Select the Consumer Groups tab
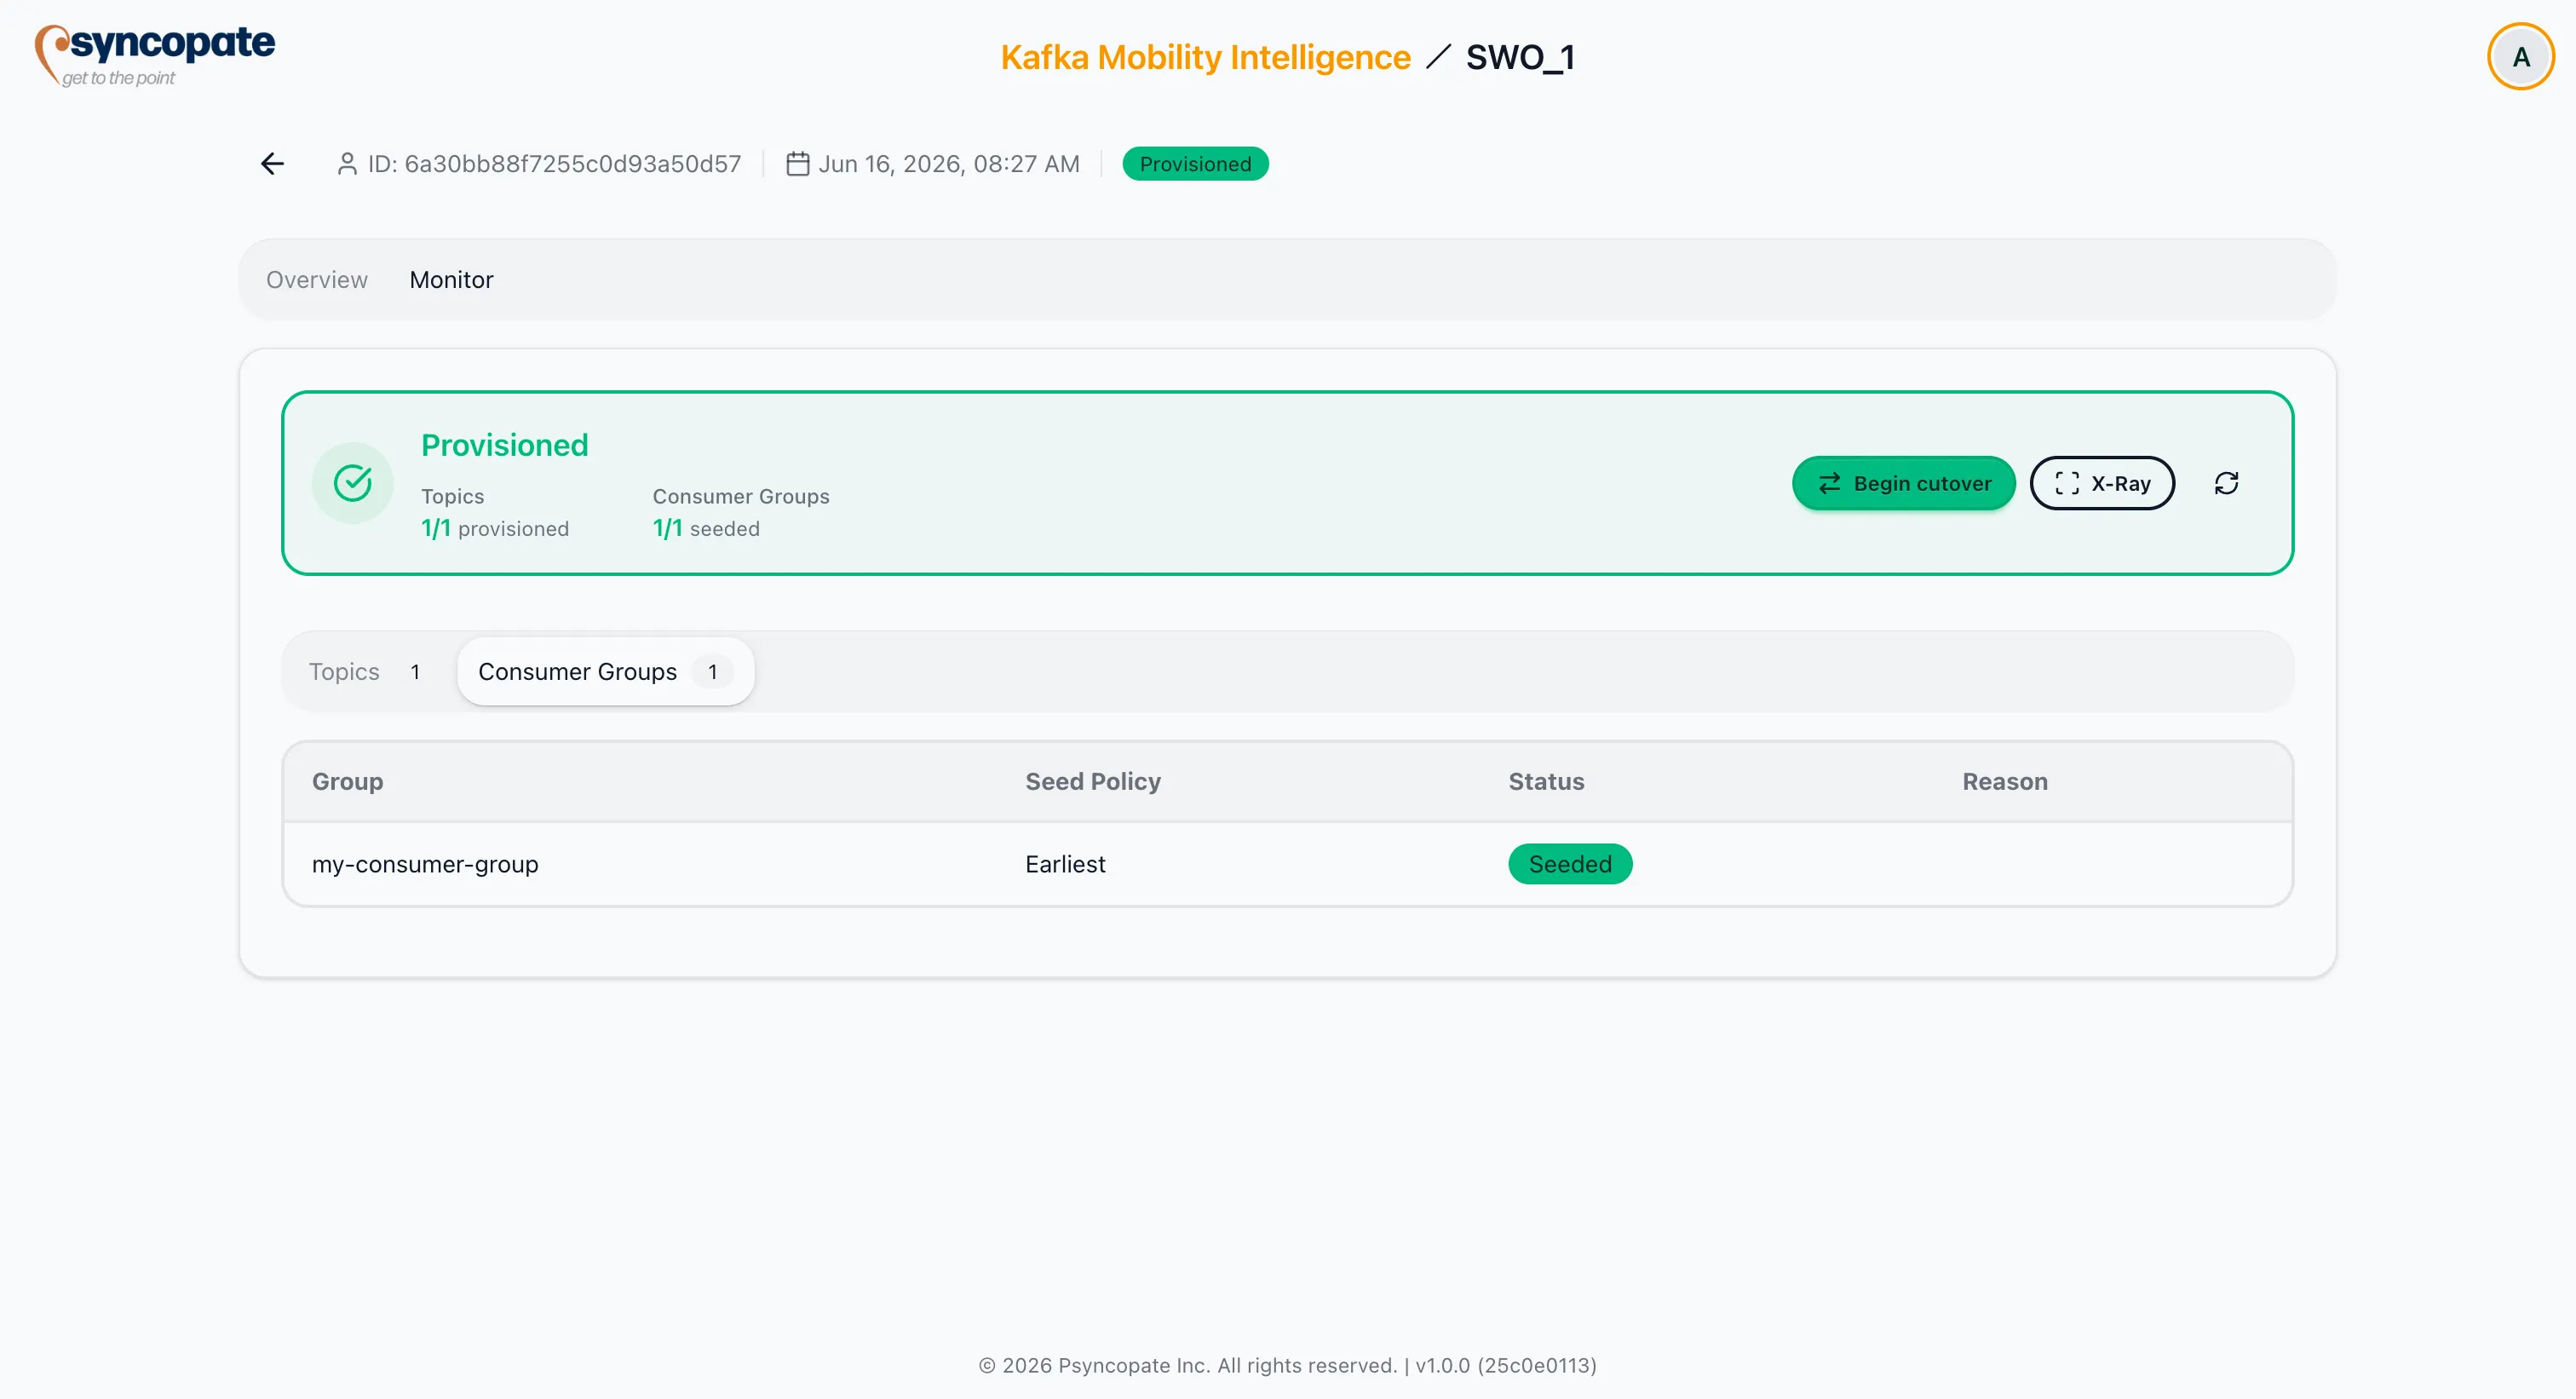Viewport: 2576px width, 1399px height. [605, 672]
